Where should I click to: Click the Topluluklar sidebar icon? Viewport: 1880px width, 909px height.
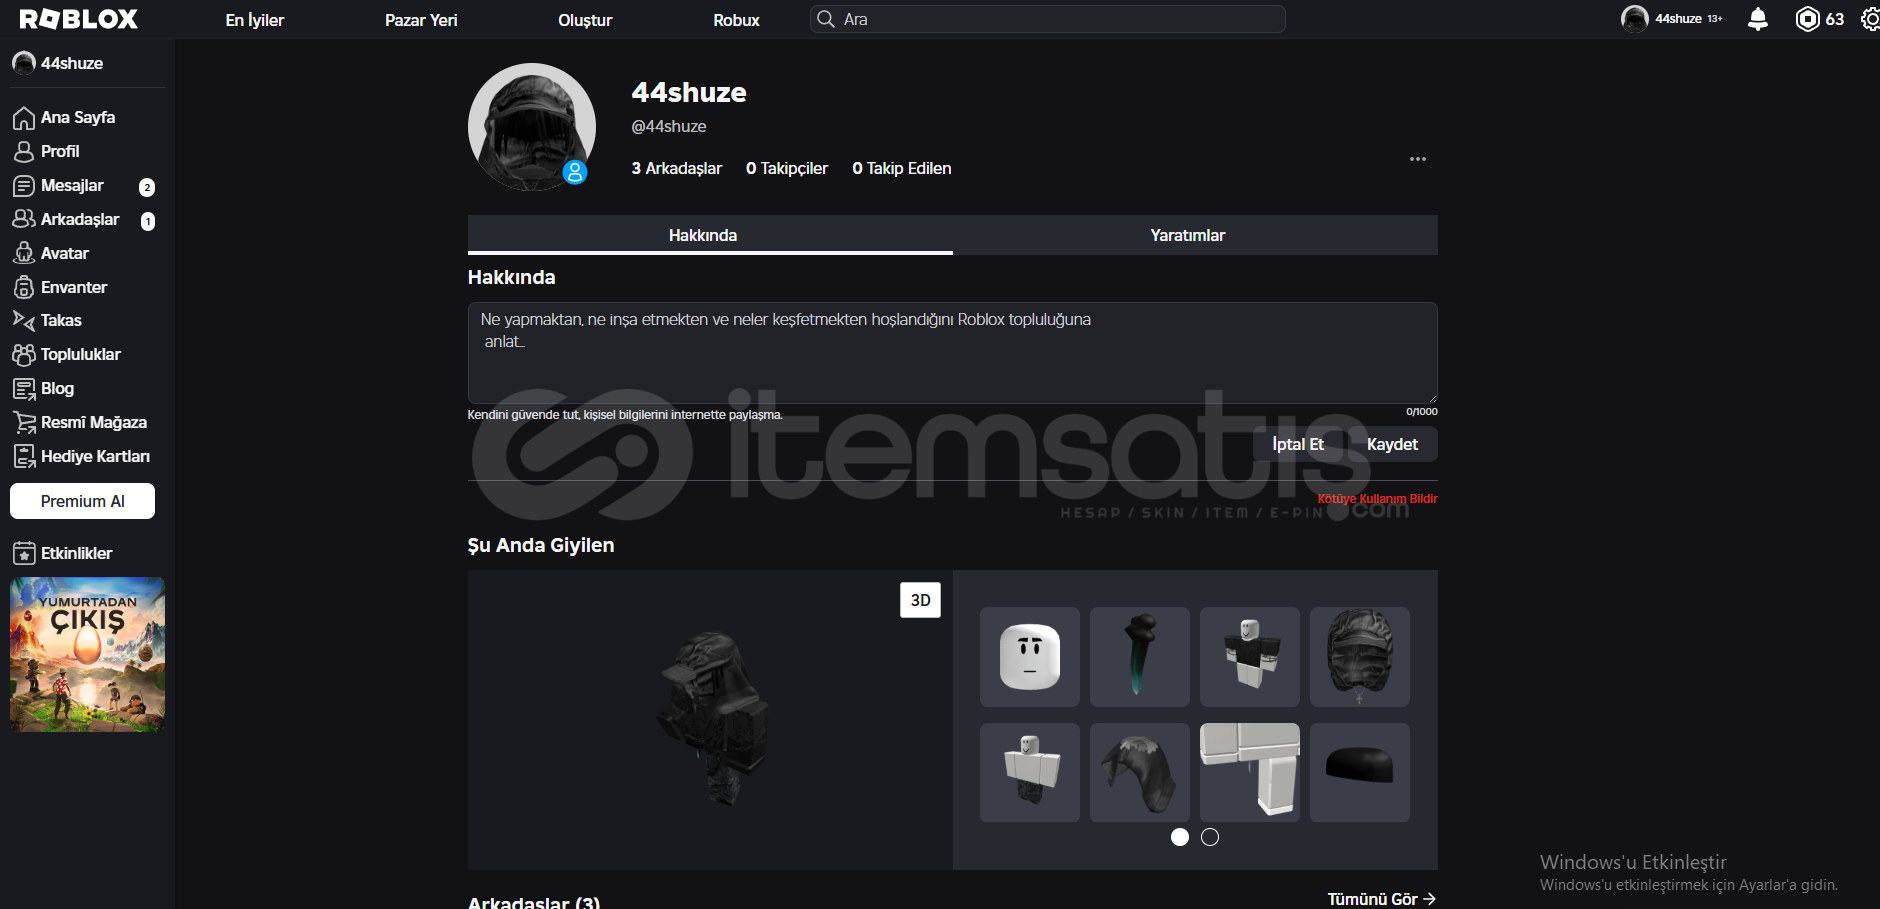tap(24, 354)
